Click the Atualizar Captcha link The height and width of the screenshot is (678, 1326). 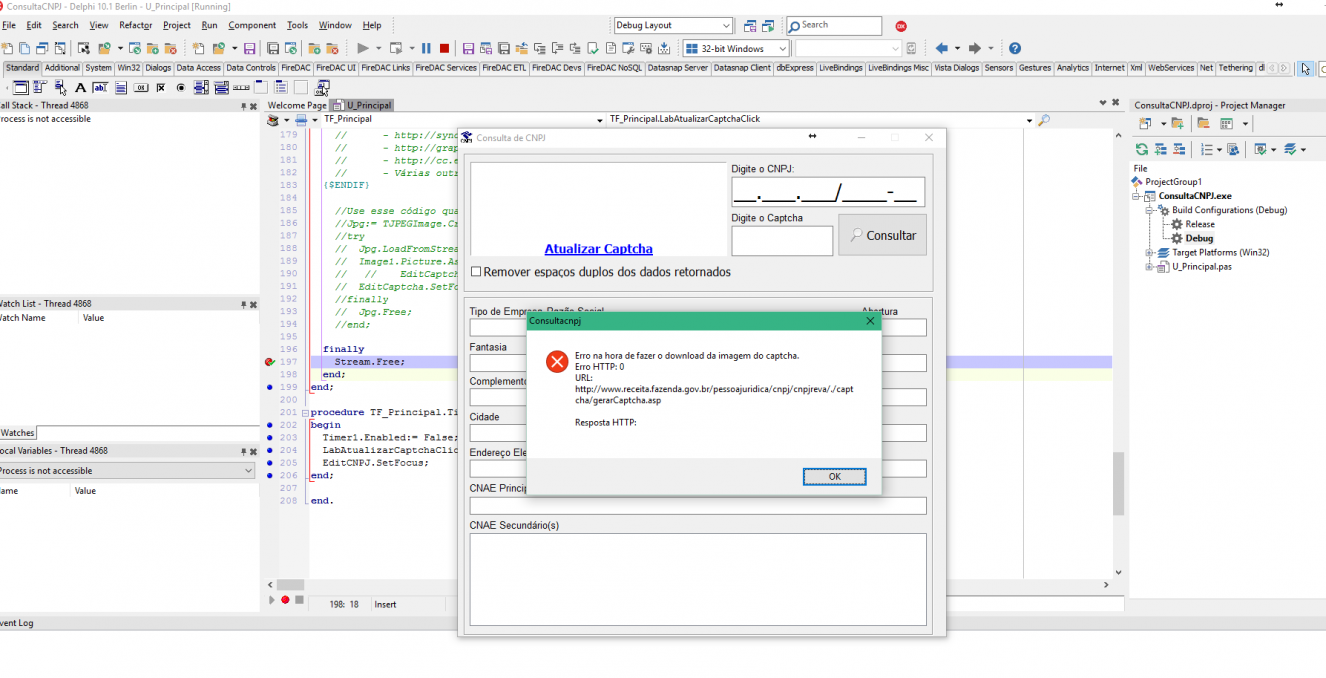point(598,249)
